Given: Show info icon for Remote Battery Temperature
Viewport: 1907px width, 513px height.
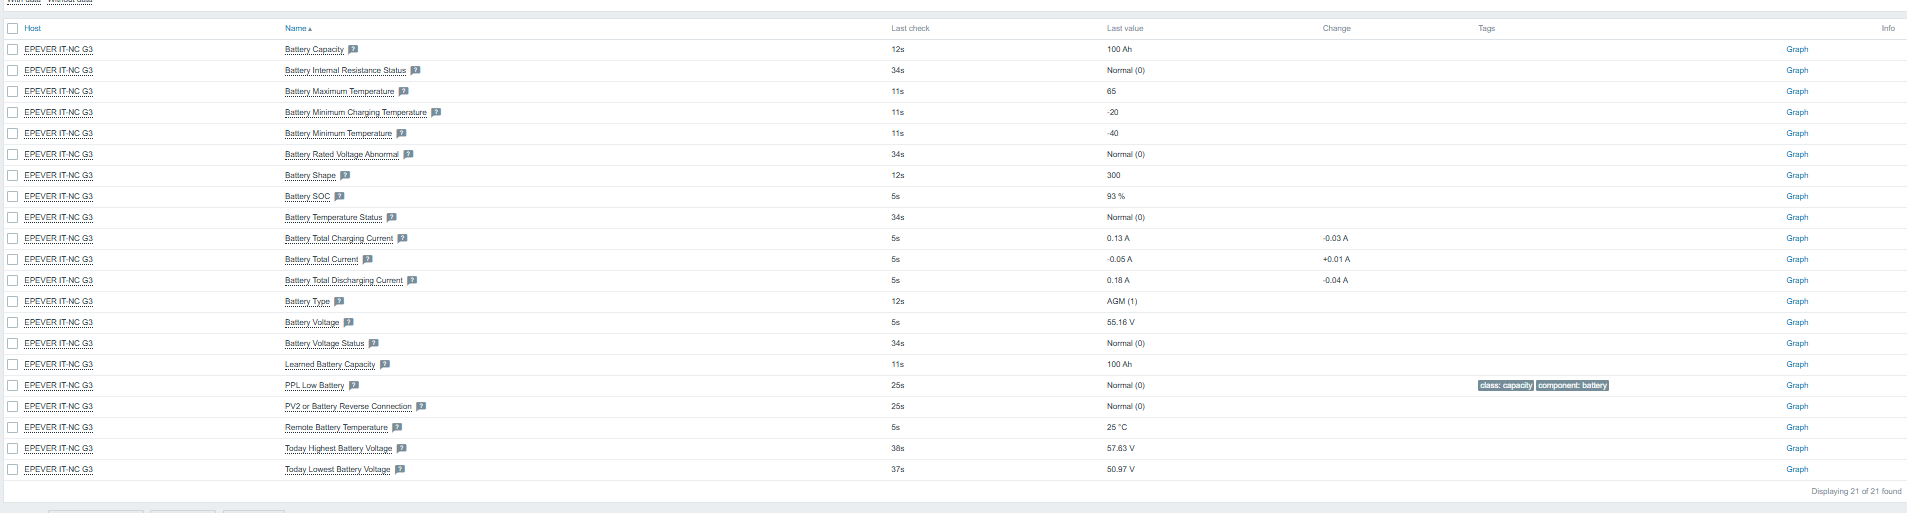Looking at the screenshot, I should pos(397,427).
